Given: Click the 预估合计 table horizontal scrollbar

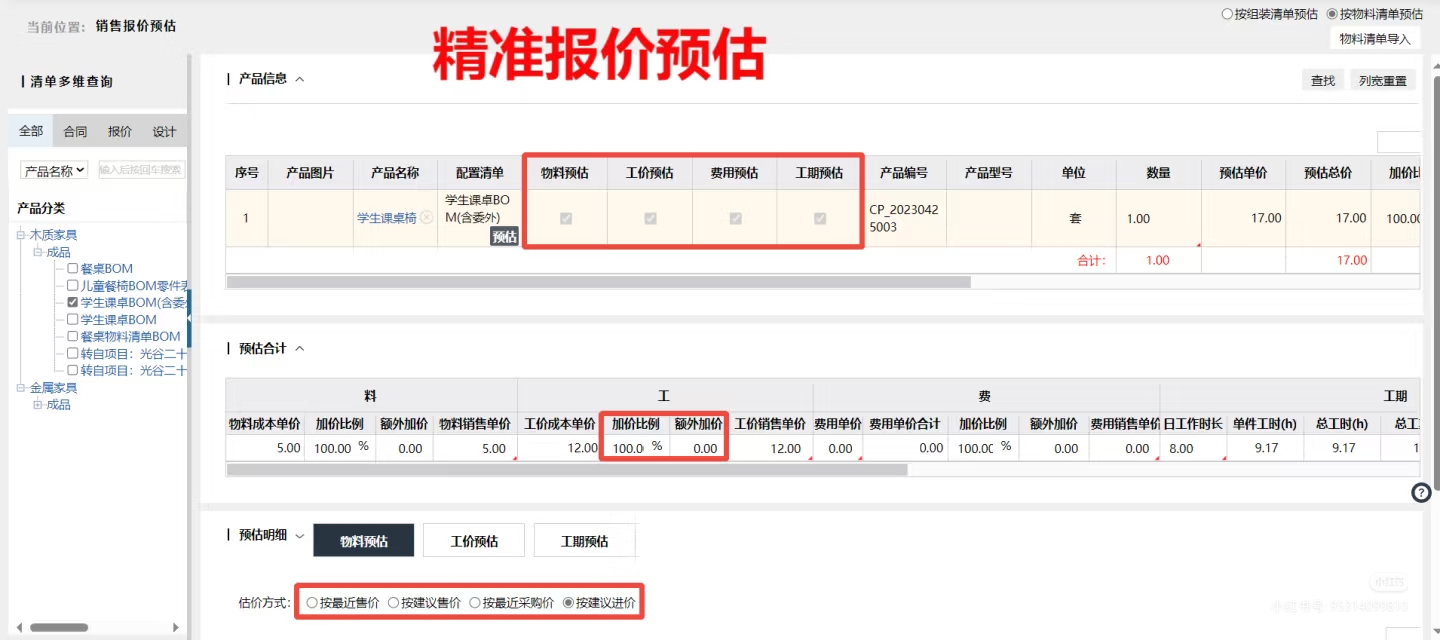Looking at the screenshot, I should click(x=567, y=469).
